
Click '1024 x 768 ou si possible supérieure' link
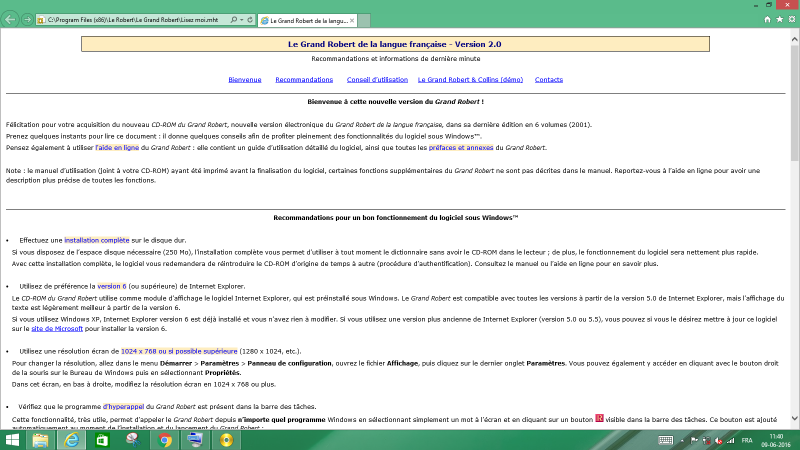(179, 351)
